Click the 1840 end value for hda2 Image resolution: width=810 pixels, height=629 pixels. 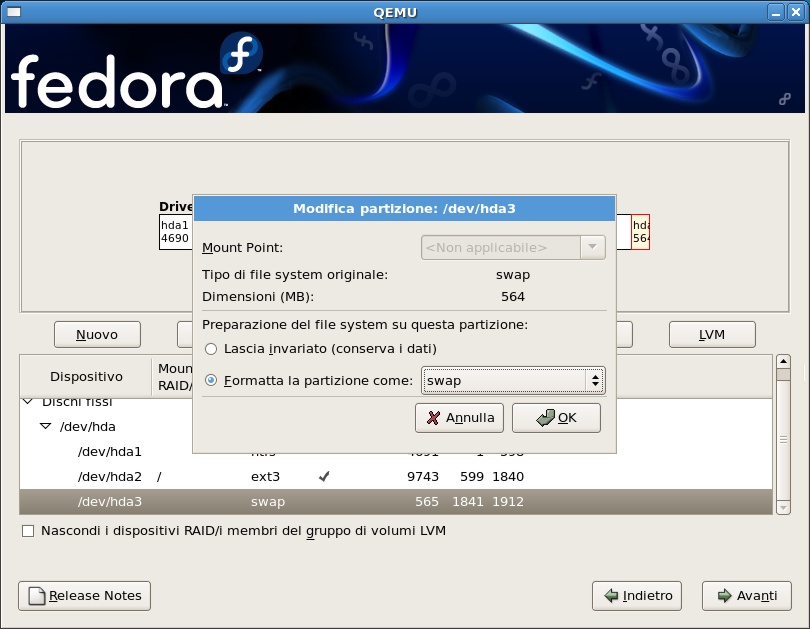pyautogui.click(x=508, y=476)
